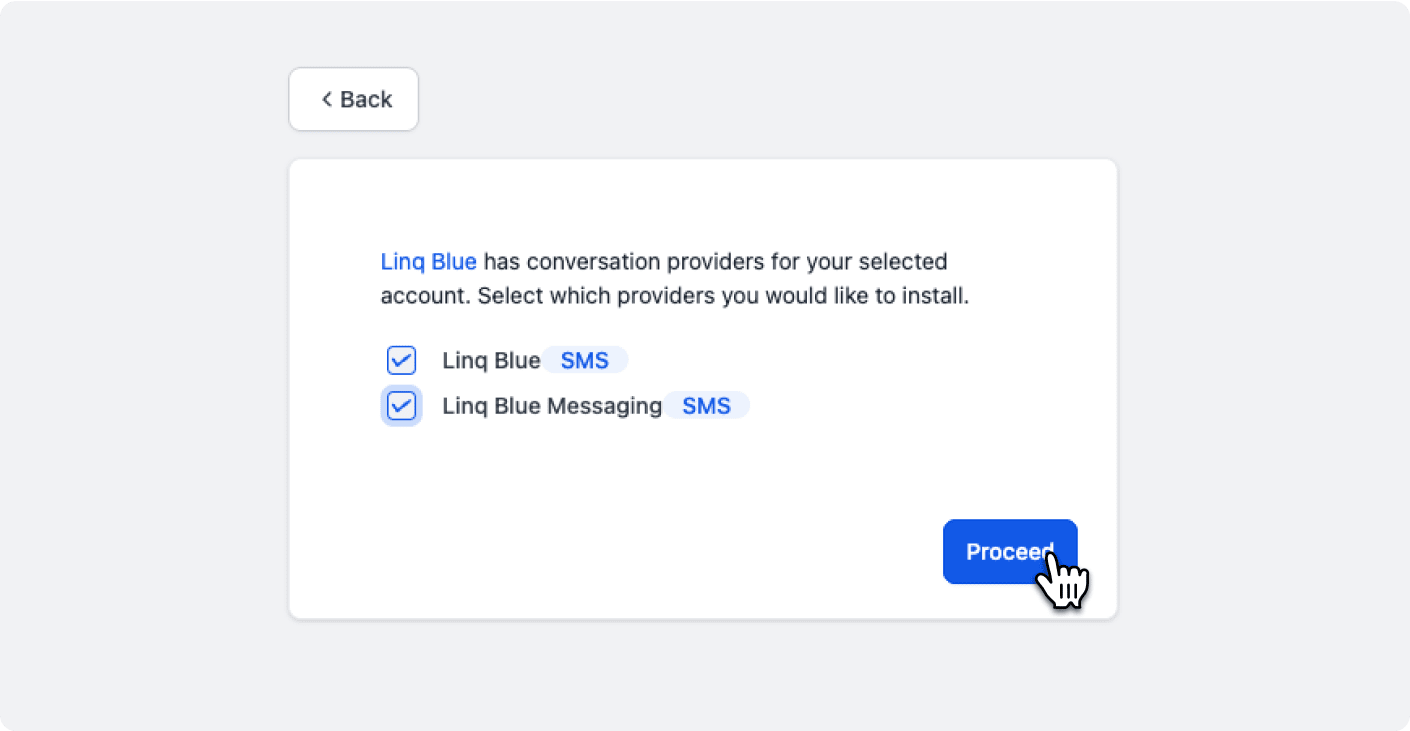The height and width of the screenshot is (731, 1410).
Task: Click the left chevron icon in Back
Action: (x=326, y=99)
